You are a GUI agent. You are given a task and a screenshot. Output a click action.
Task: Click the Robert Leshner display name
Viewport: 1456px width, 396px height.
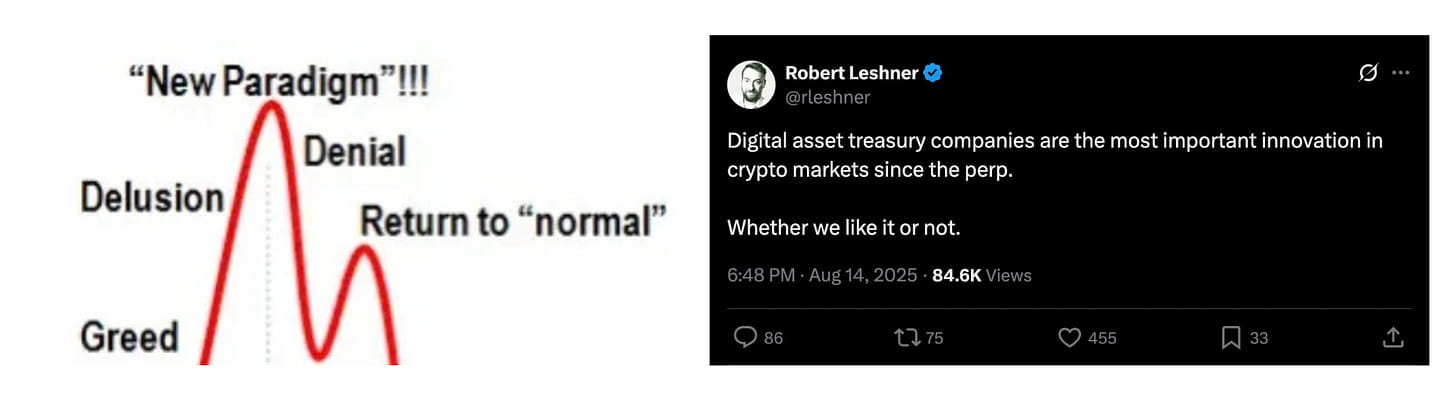852,73
